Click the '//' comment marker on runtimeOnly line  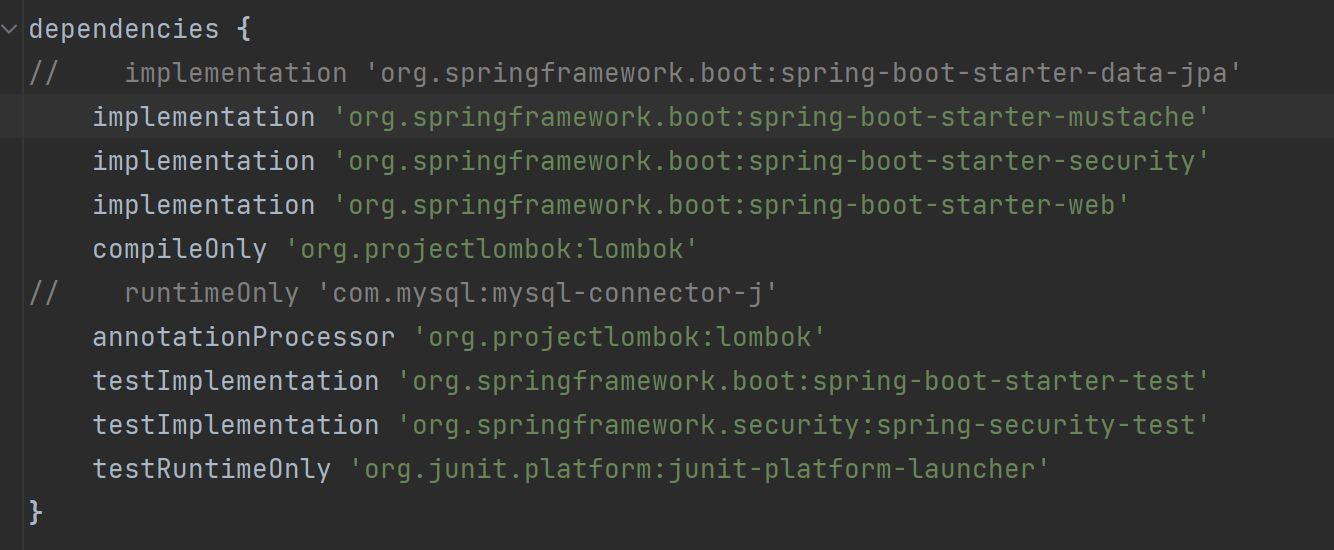tap(44, 293)
